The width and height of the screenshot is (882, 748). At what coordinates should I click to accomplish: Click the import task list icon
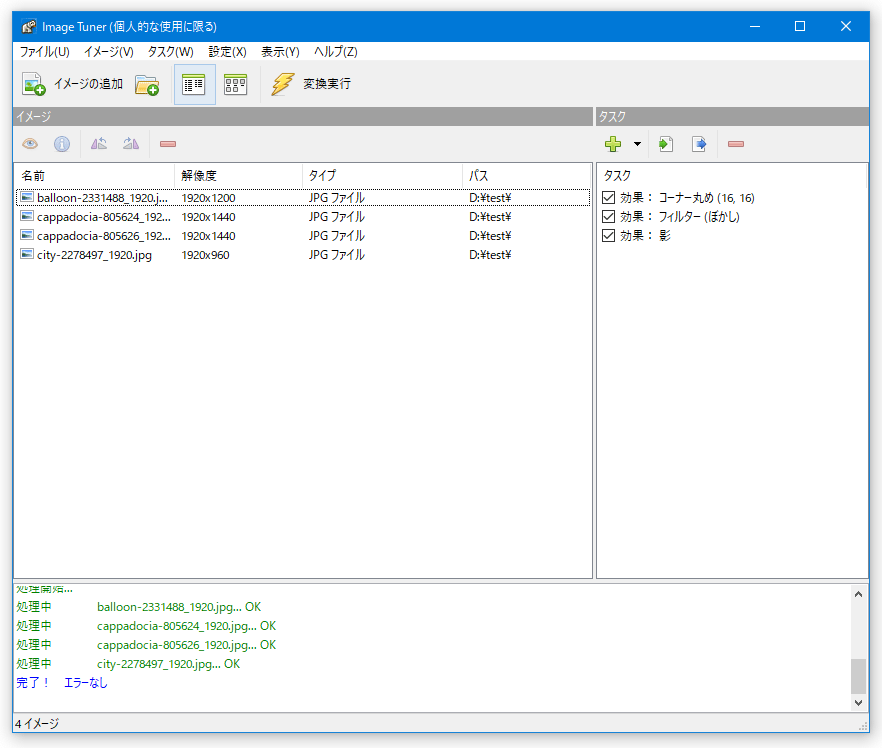[x=666, y=144]
